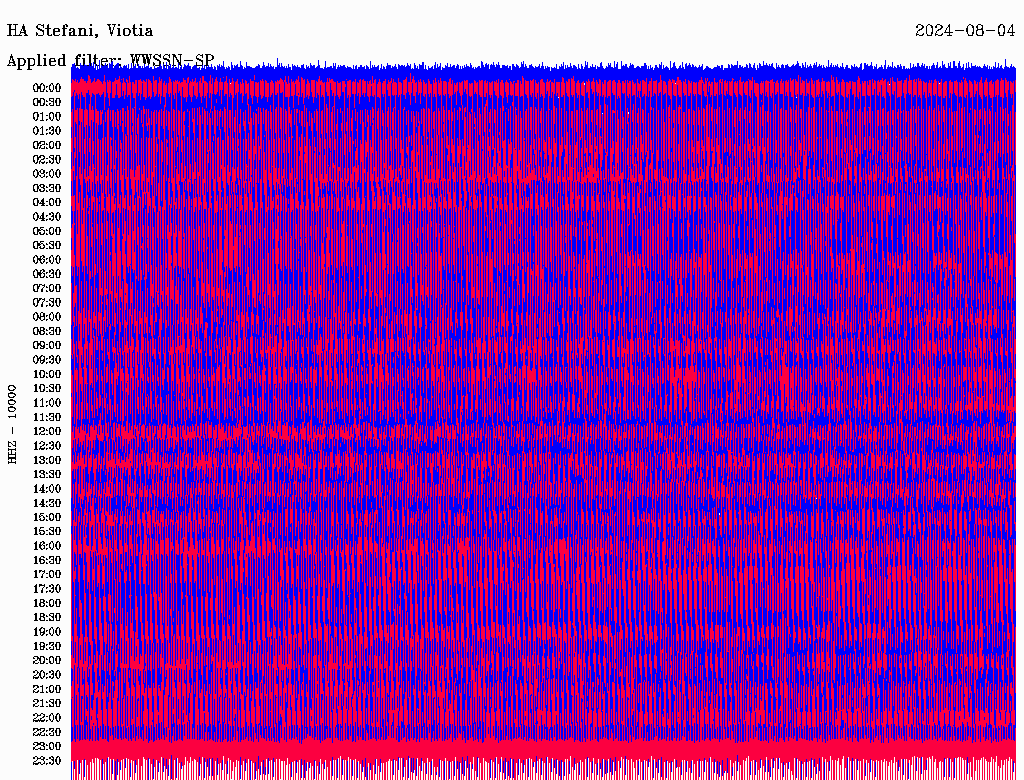Click the vertical axis label 'HHZ - 10000'

pyautogui.click(x=12, y=424)
